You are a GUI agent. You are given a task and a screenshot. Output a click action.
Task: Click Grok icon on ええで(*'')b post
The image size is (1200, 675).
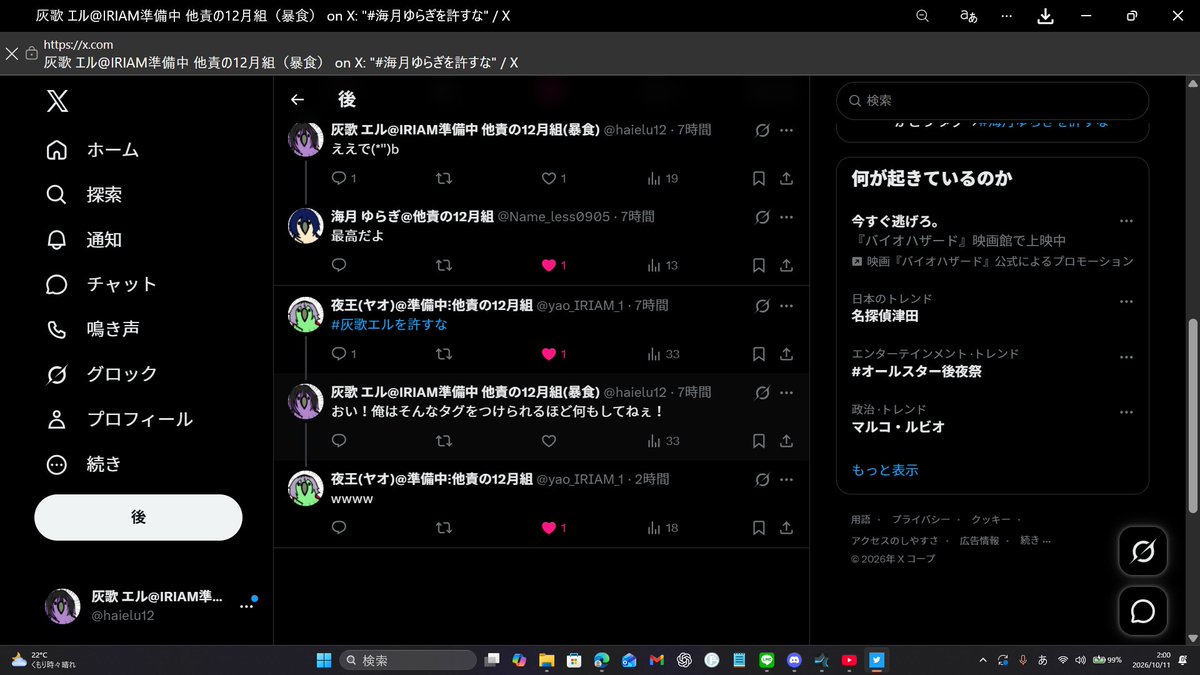point(761,130)
